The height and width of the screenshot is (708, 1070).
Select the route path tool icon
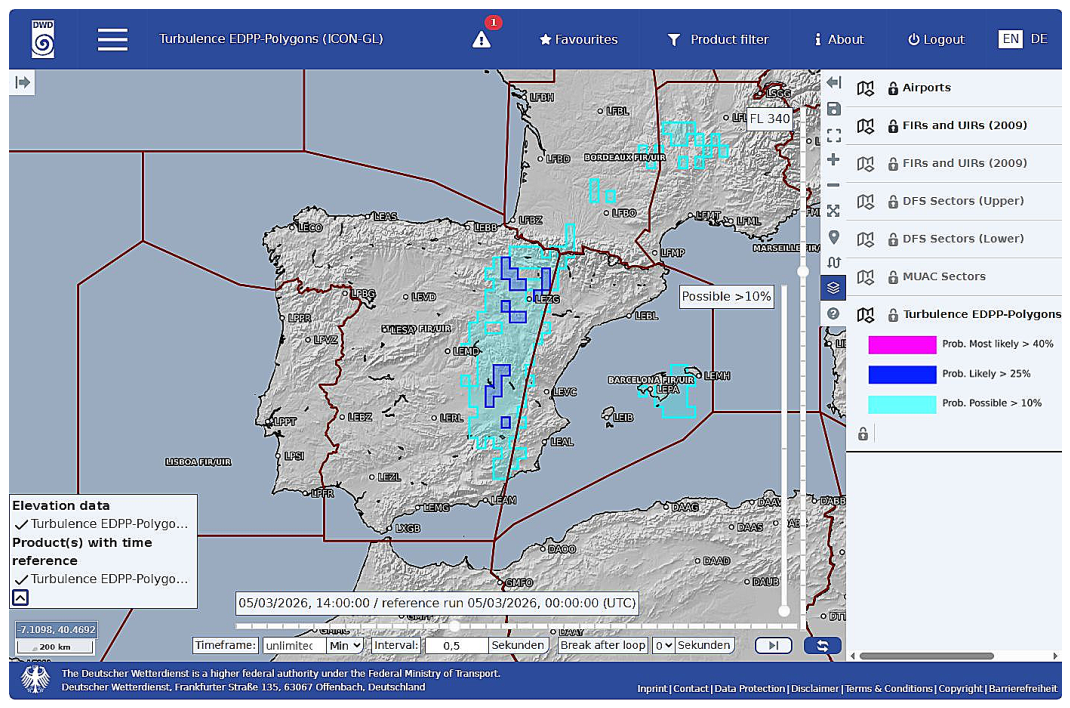click(833, 263)
